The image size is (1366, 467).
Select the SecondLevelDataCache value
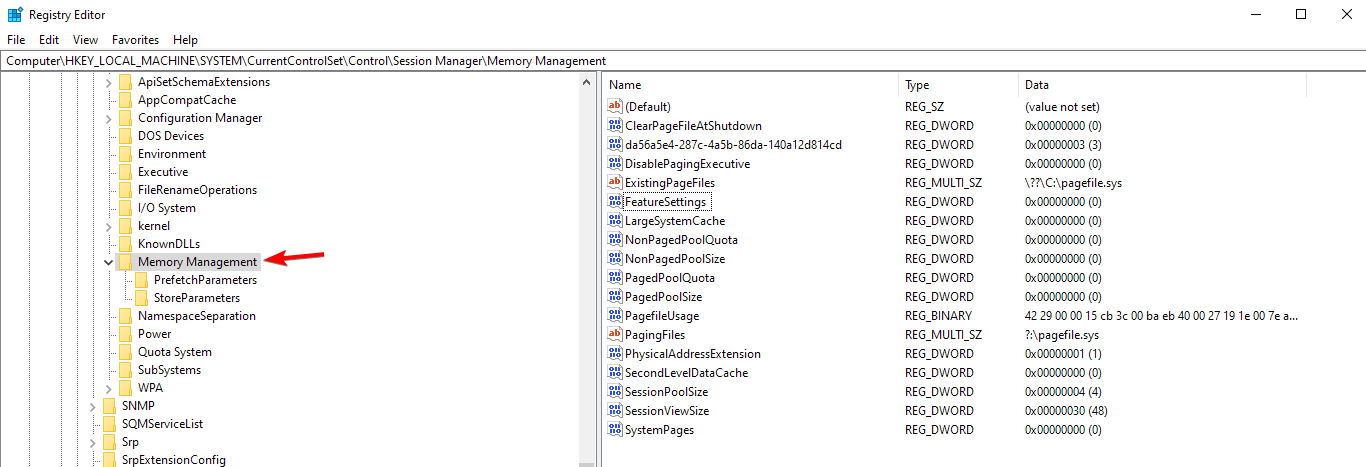coord(686,373)
